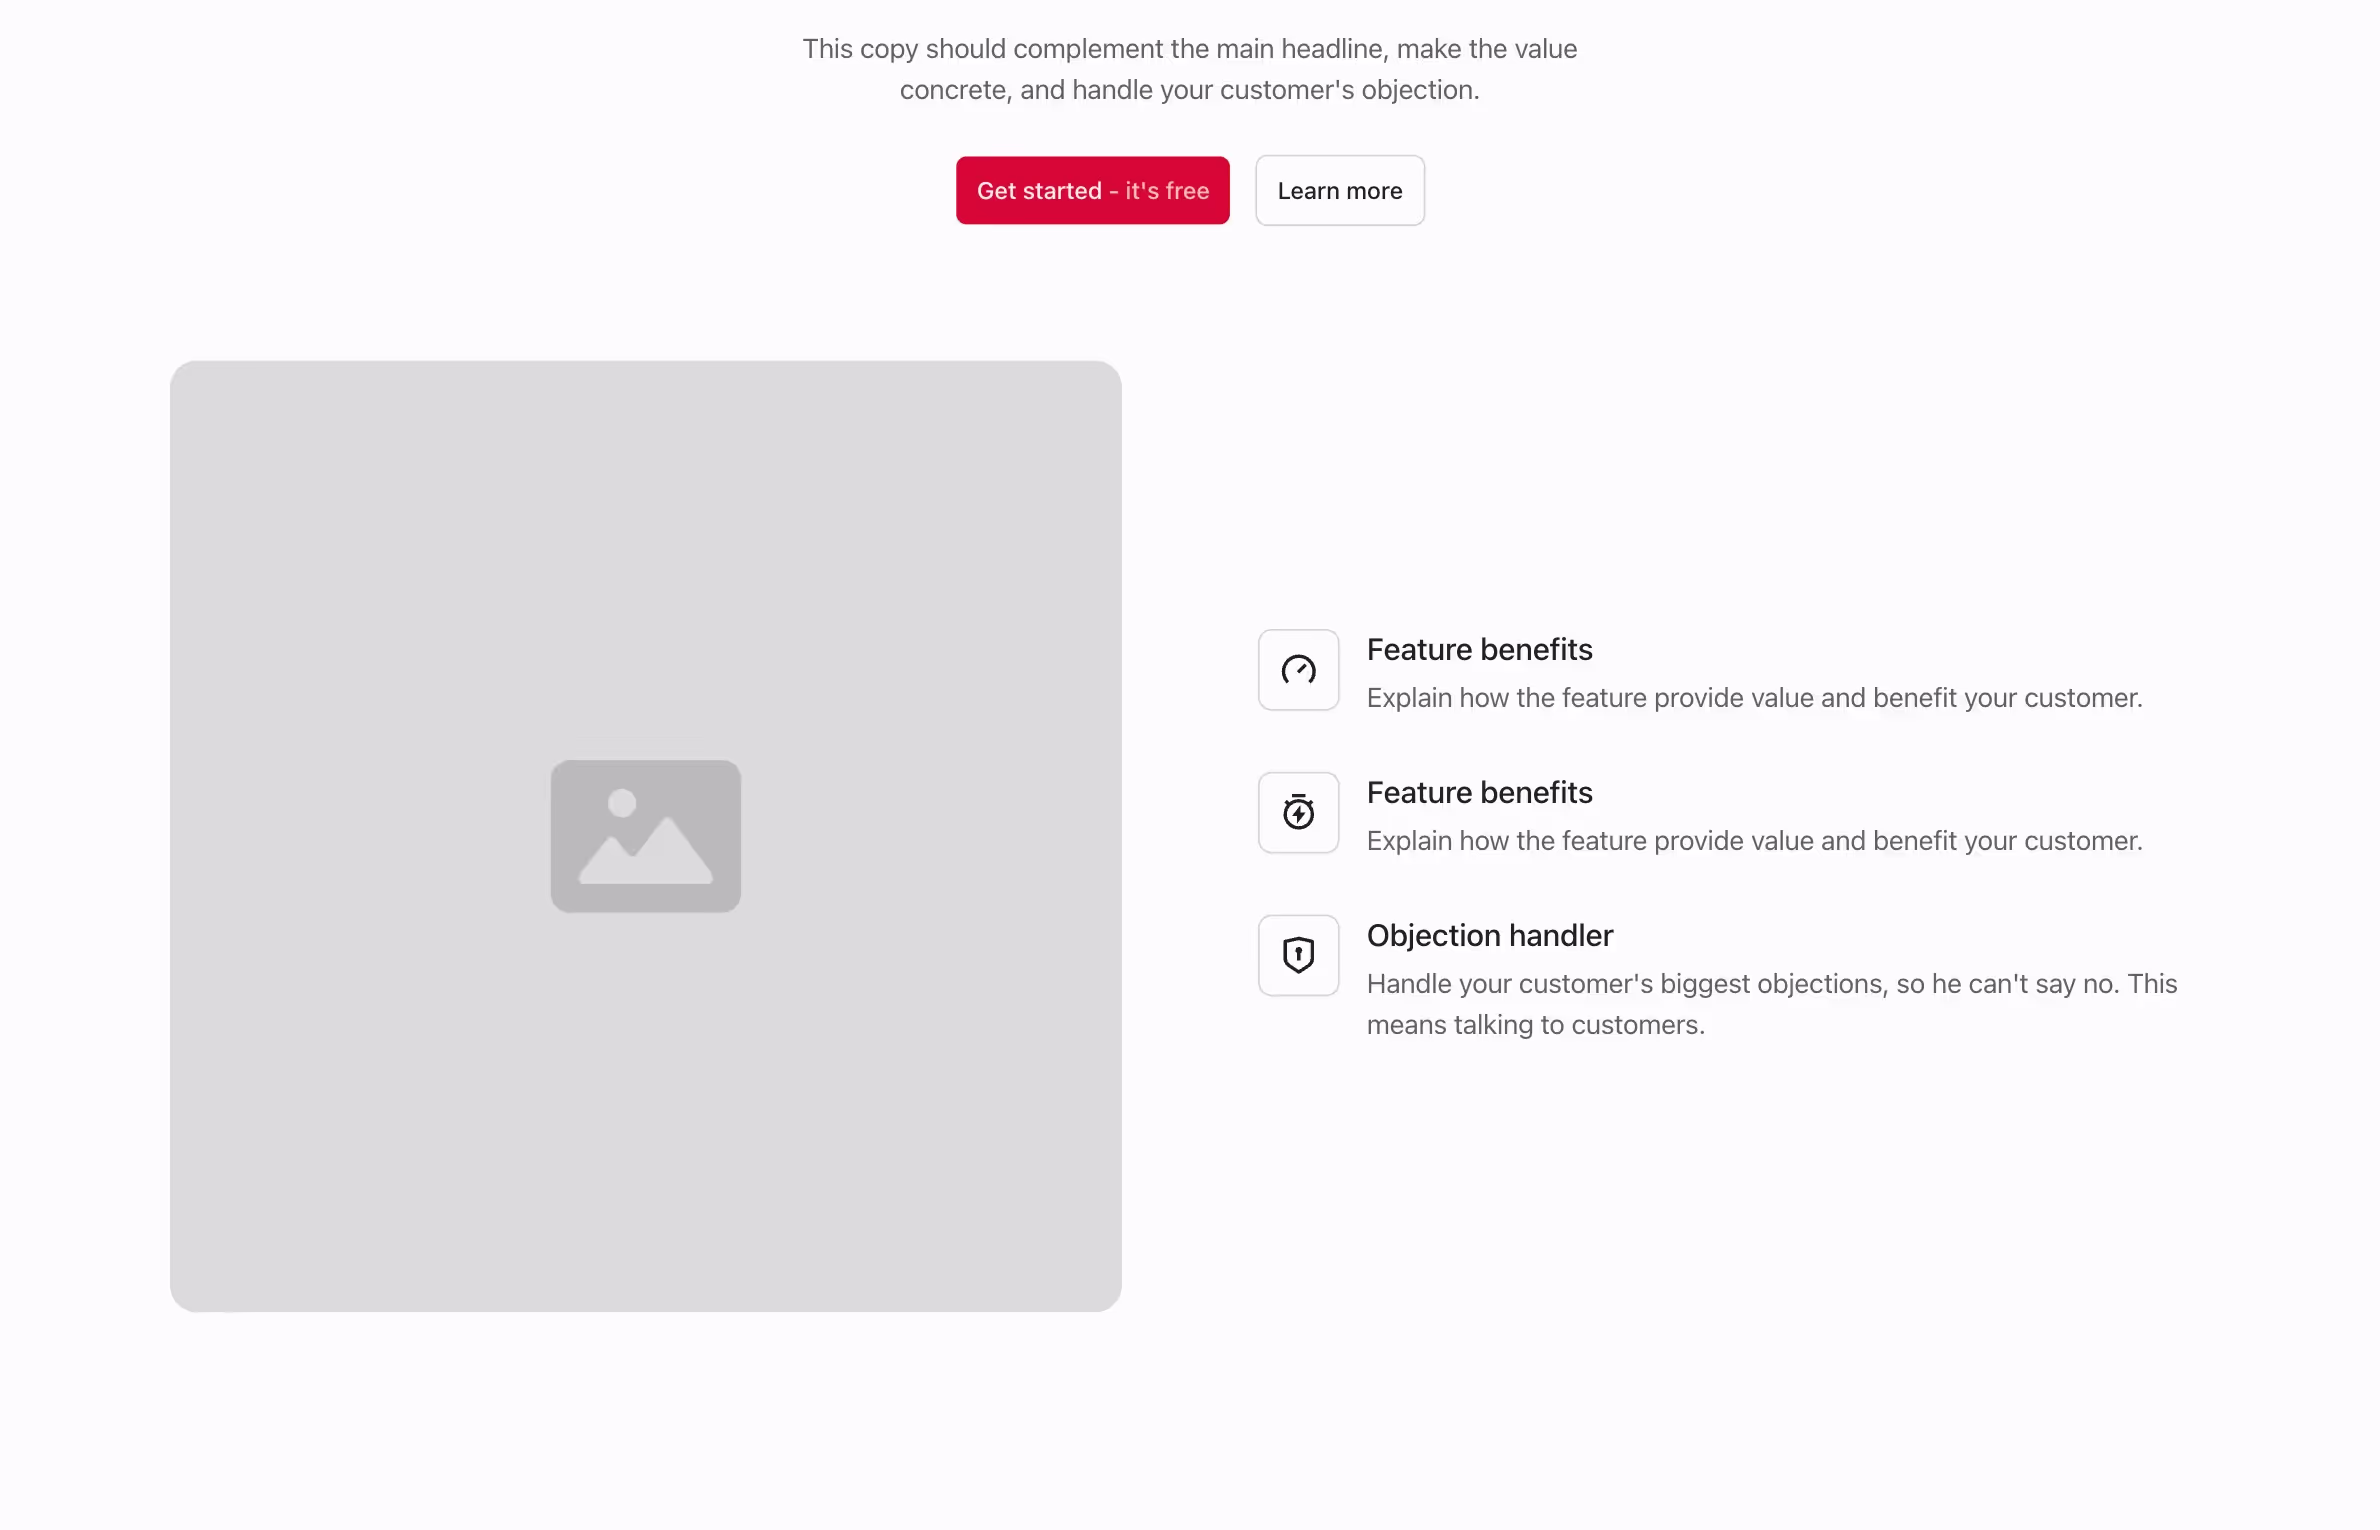The height and width of the screenshot is (1530, 2380).
Task: Select the second Feature benefits card icon
Action: [x=1297, y=812]
